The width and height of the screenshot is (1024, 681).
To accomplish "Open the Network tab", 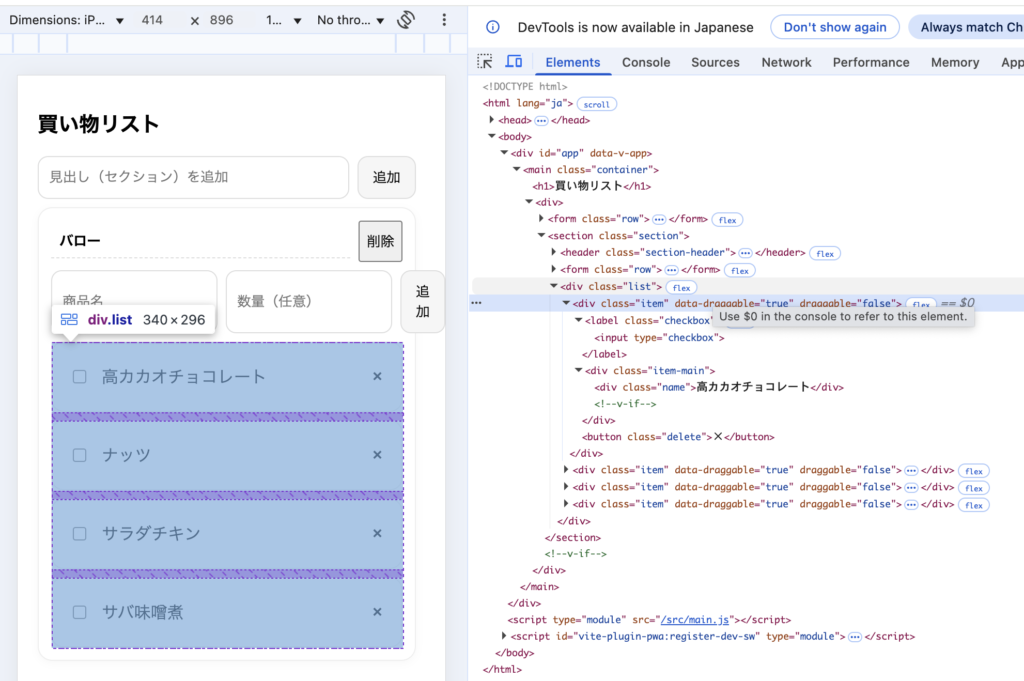I will [786, 62].
